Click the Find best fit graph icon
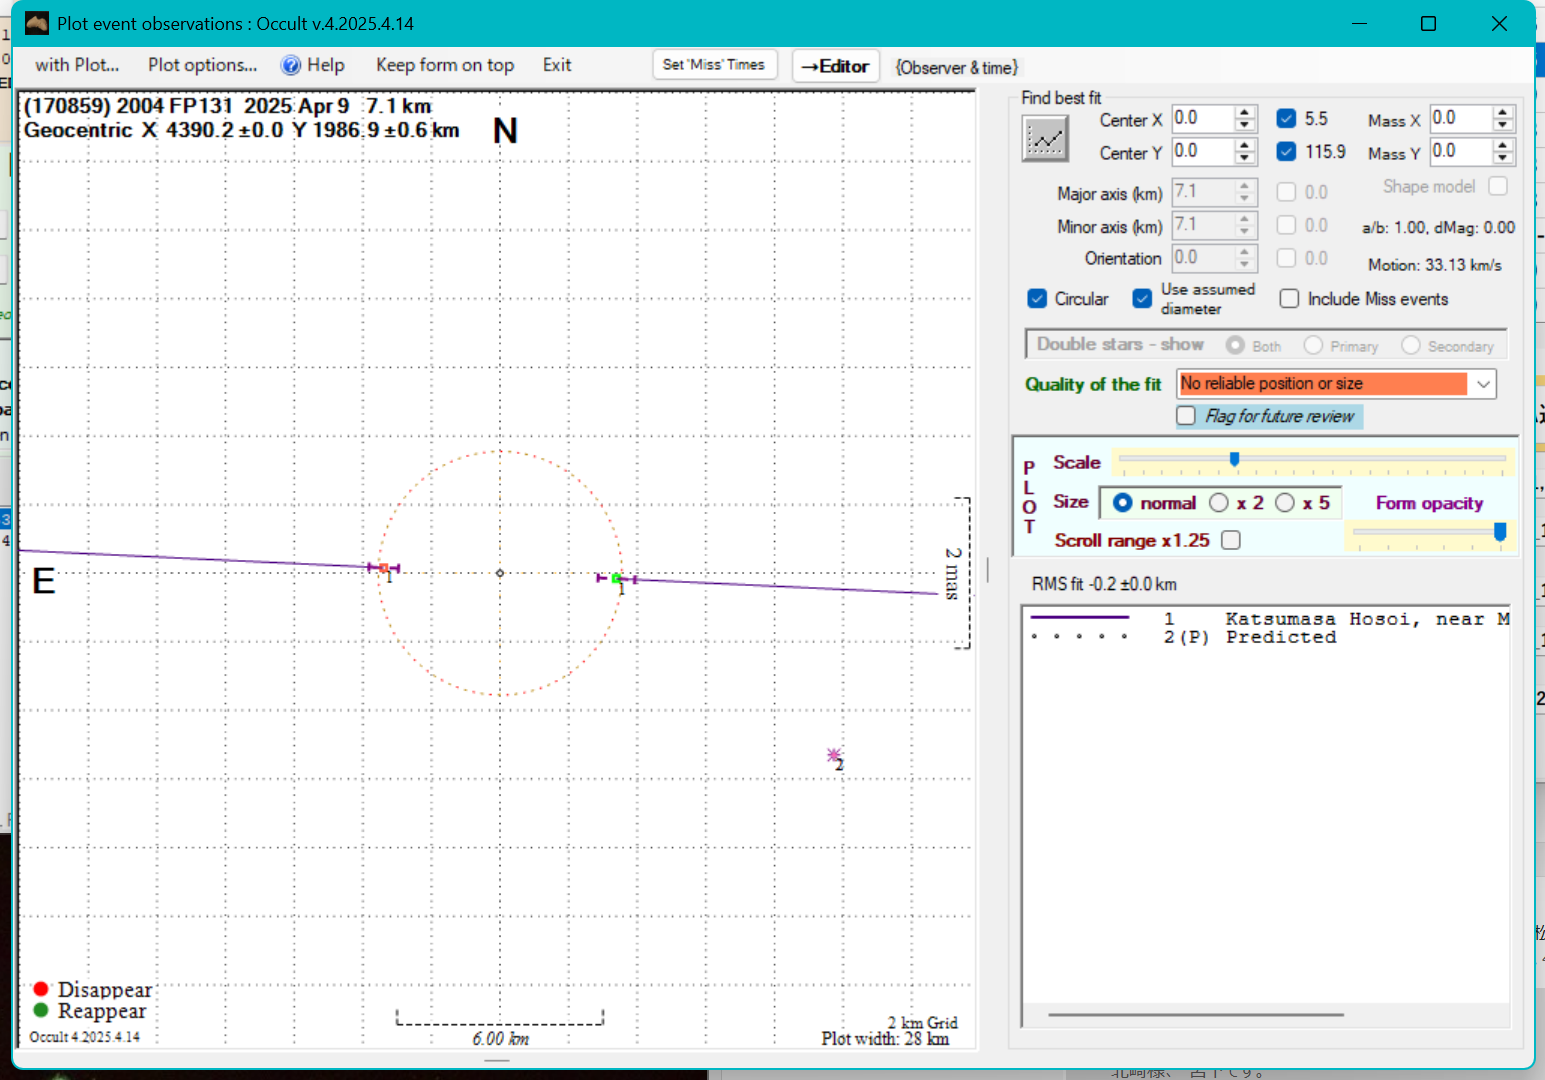 point(1045,138)
